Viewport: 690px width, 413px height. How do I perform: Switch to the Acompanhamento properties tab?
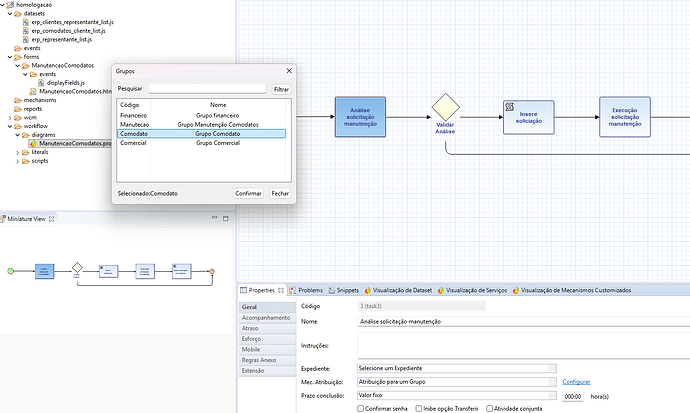pos(267,318)
